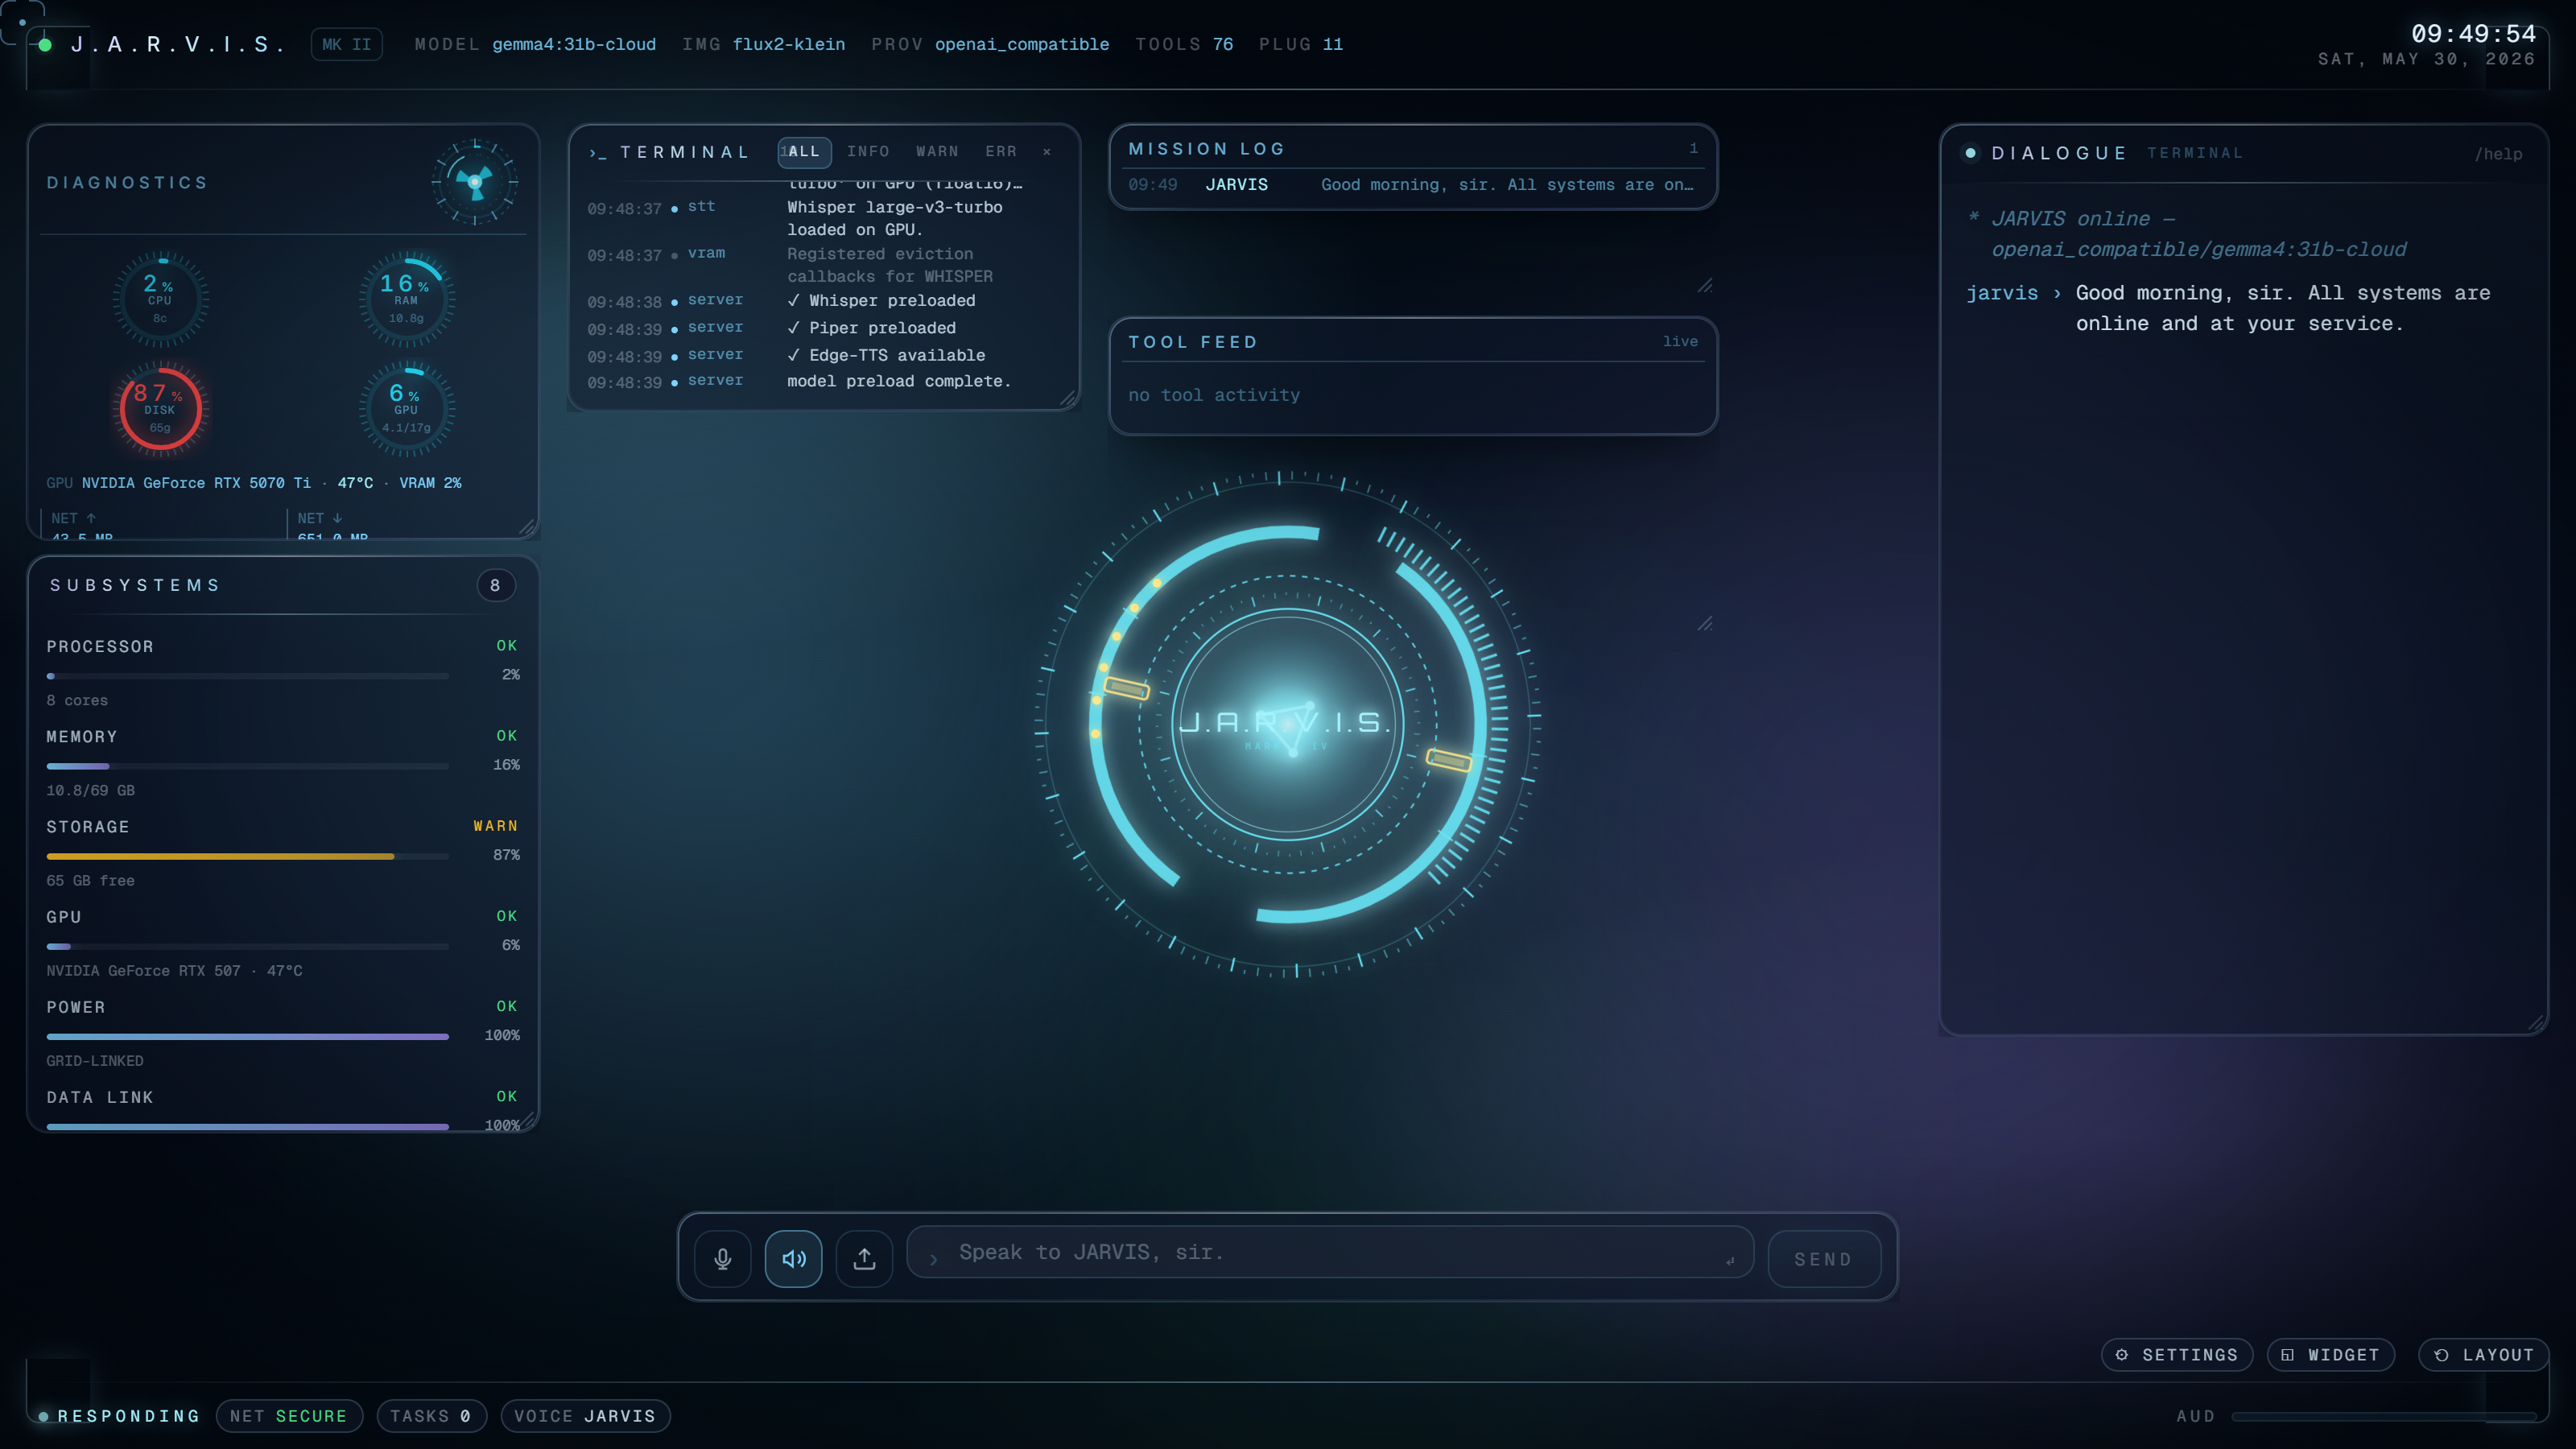This screenshot has height=1449, width=2576.
Task: Click the Diagnostics panel resize handle icon
Action: tap(527, 527)
